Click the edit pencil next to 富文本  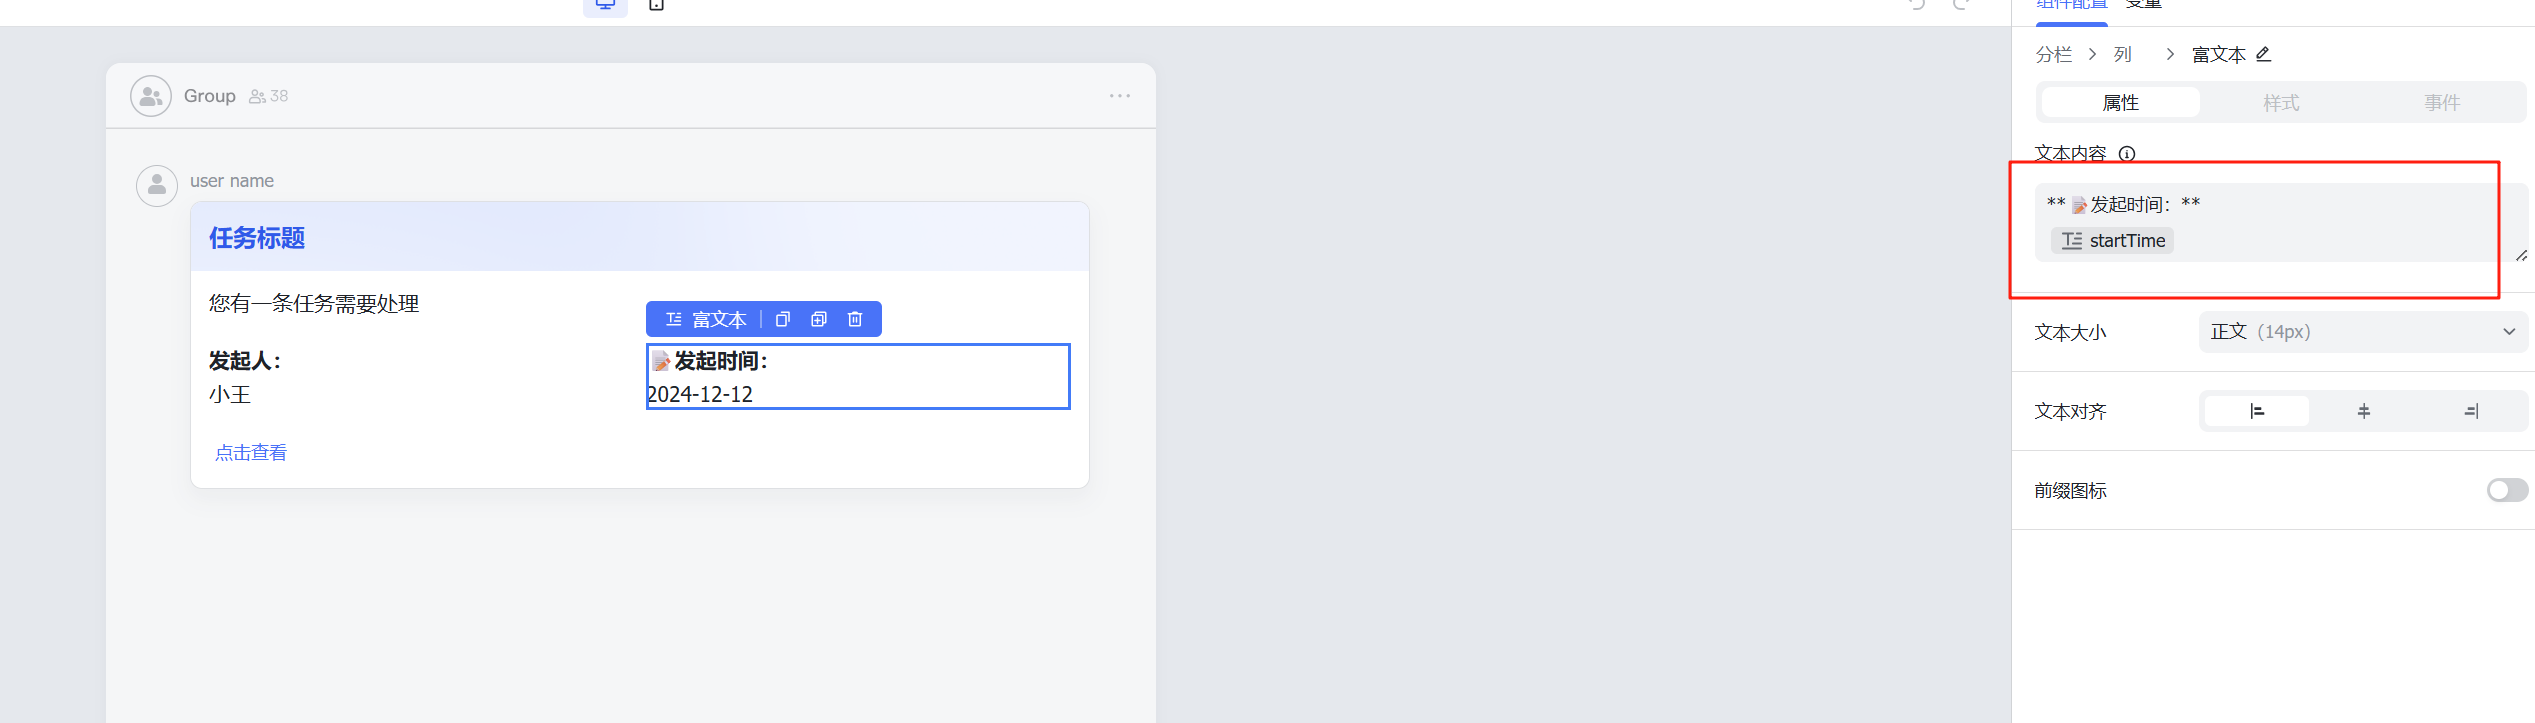coord(2264,54)
